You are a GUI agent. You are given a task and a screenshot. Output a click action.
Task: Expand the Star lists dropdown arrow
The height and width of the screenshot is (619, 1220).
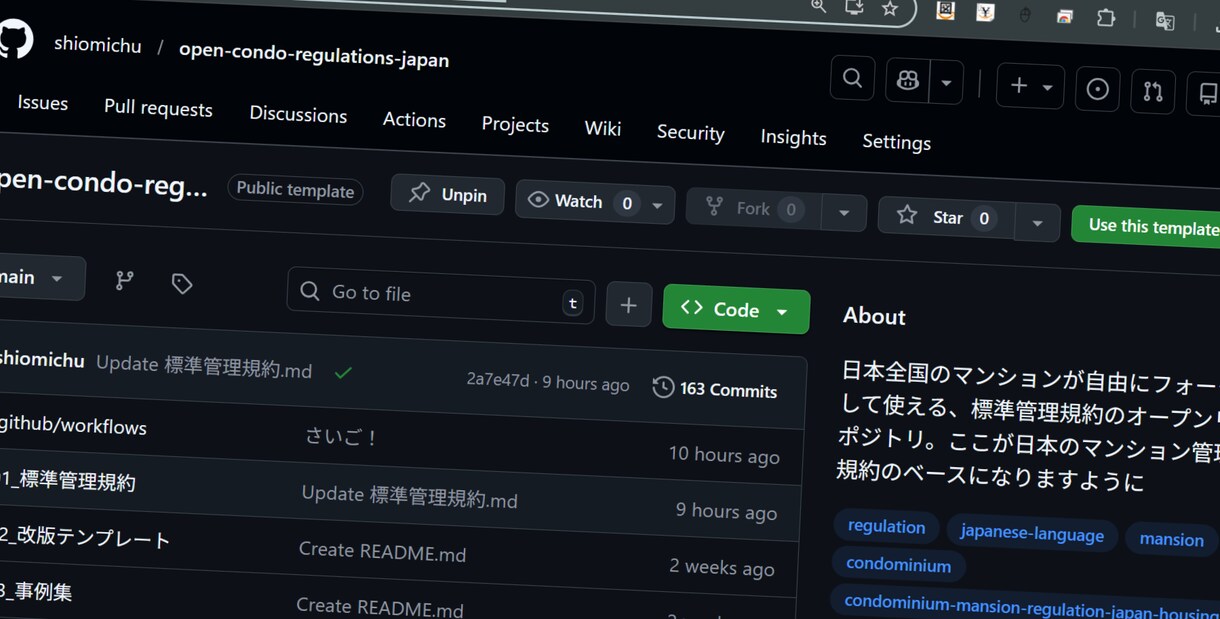tap(1037, 222)
